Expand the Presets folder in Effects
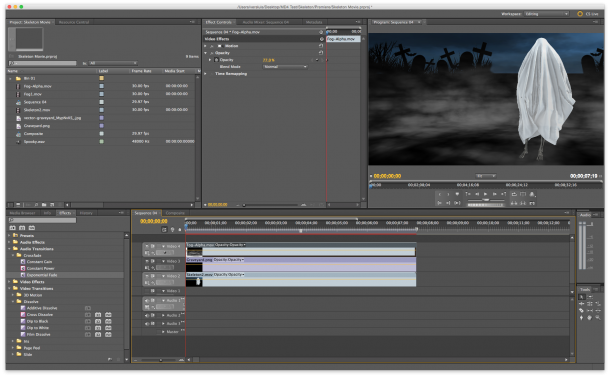The height and width of the screenshot is (377, 610). (9, 235)
